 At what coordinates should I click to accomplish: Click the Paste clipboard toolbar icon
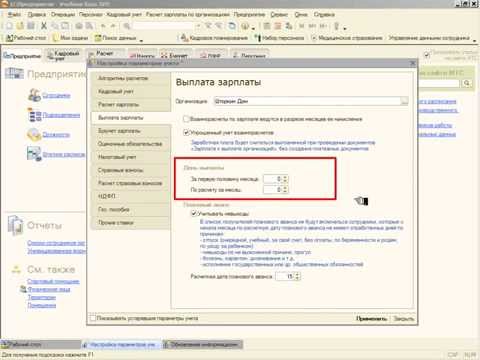(65, 26)
